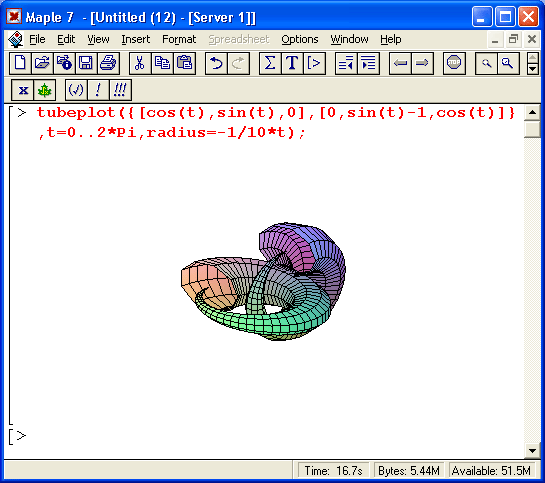Toggle standard math with x button
This screenshot has width=545, height=483.
click(23, 90)
